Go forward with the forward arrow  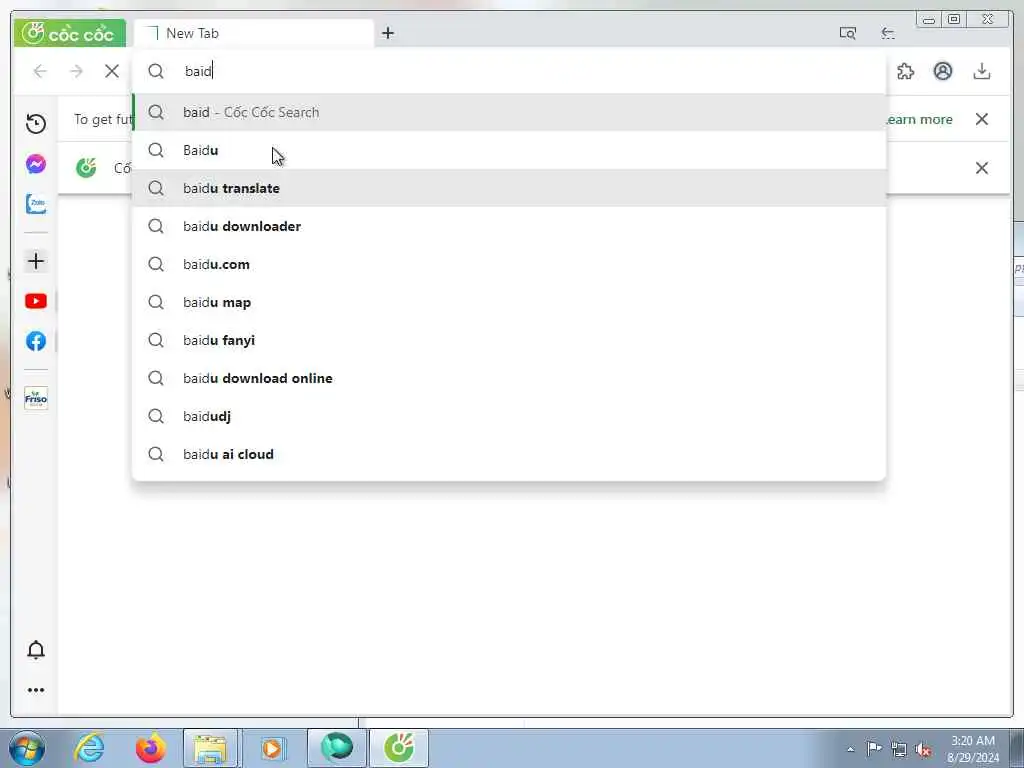(76, 71)
